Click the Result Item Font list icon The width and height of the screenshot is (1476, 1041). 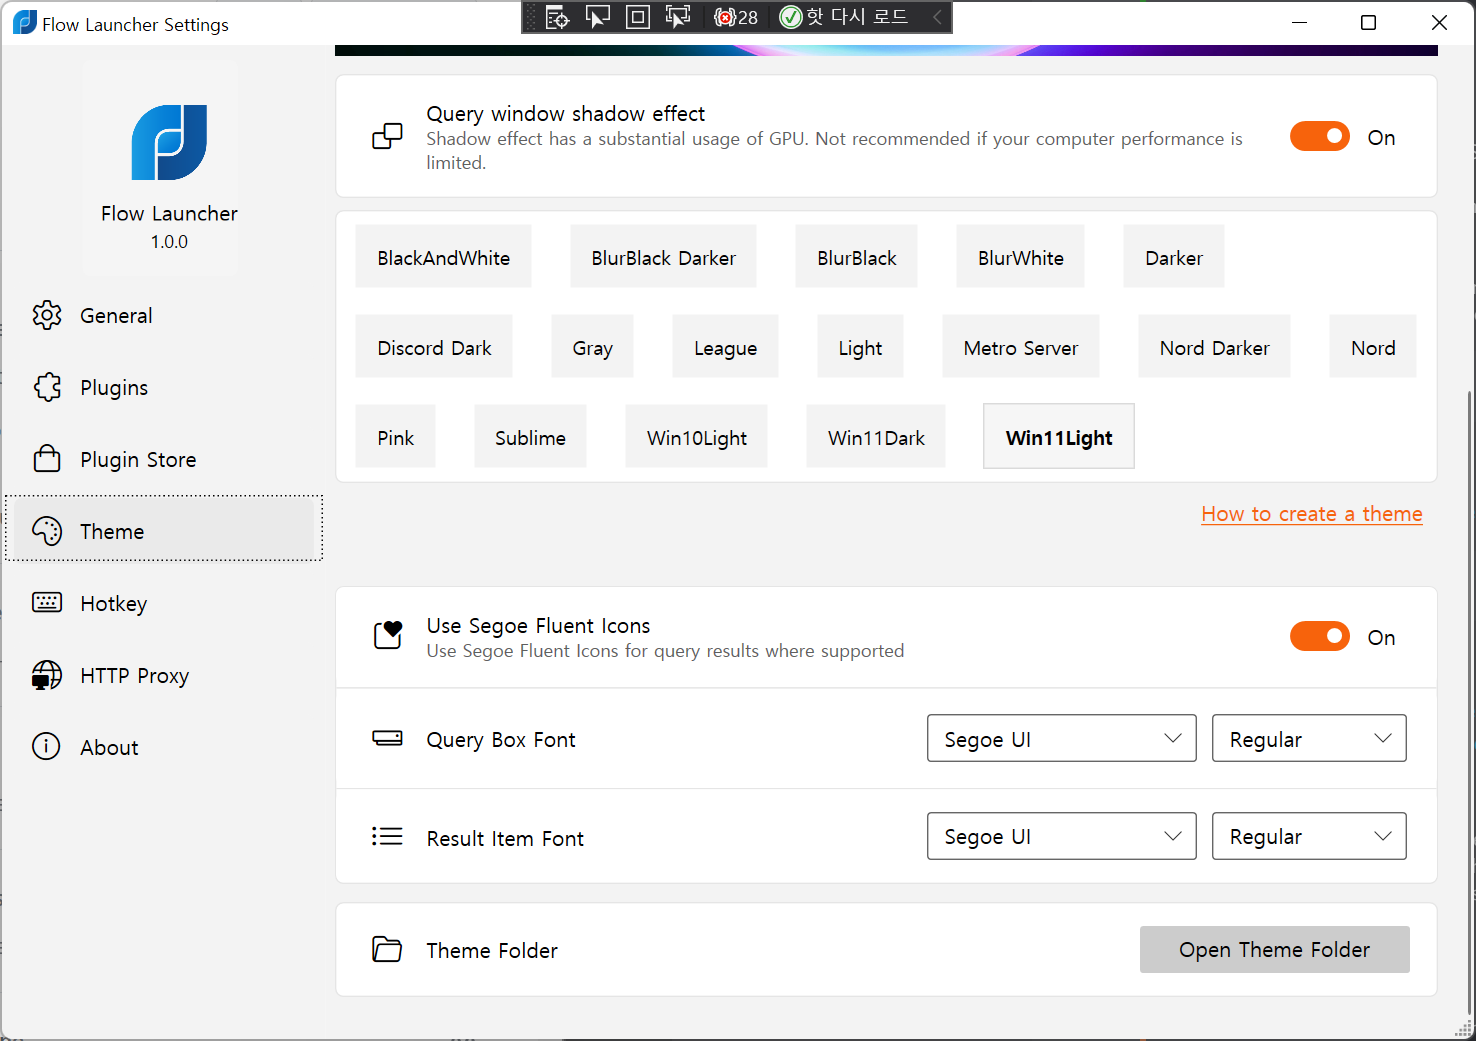pyautogui.click(x=387, y=836)
